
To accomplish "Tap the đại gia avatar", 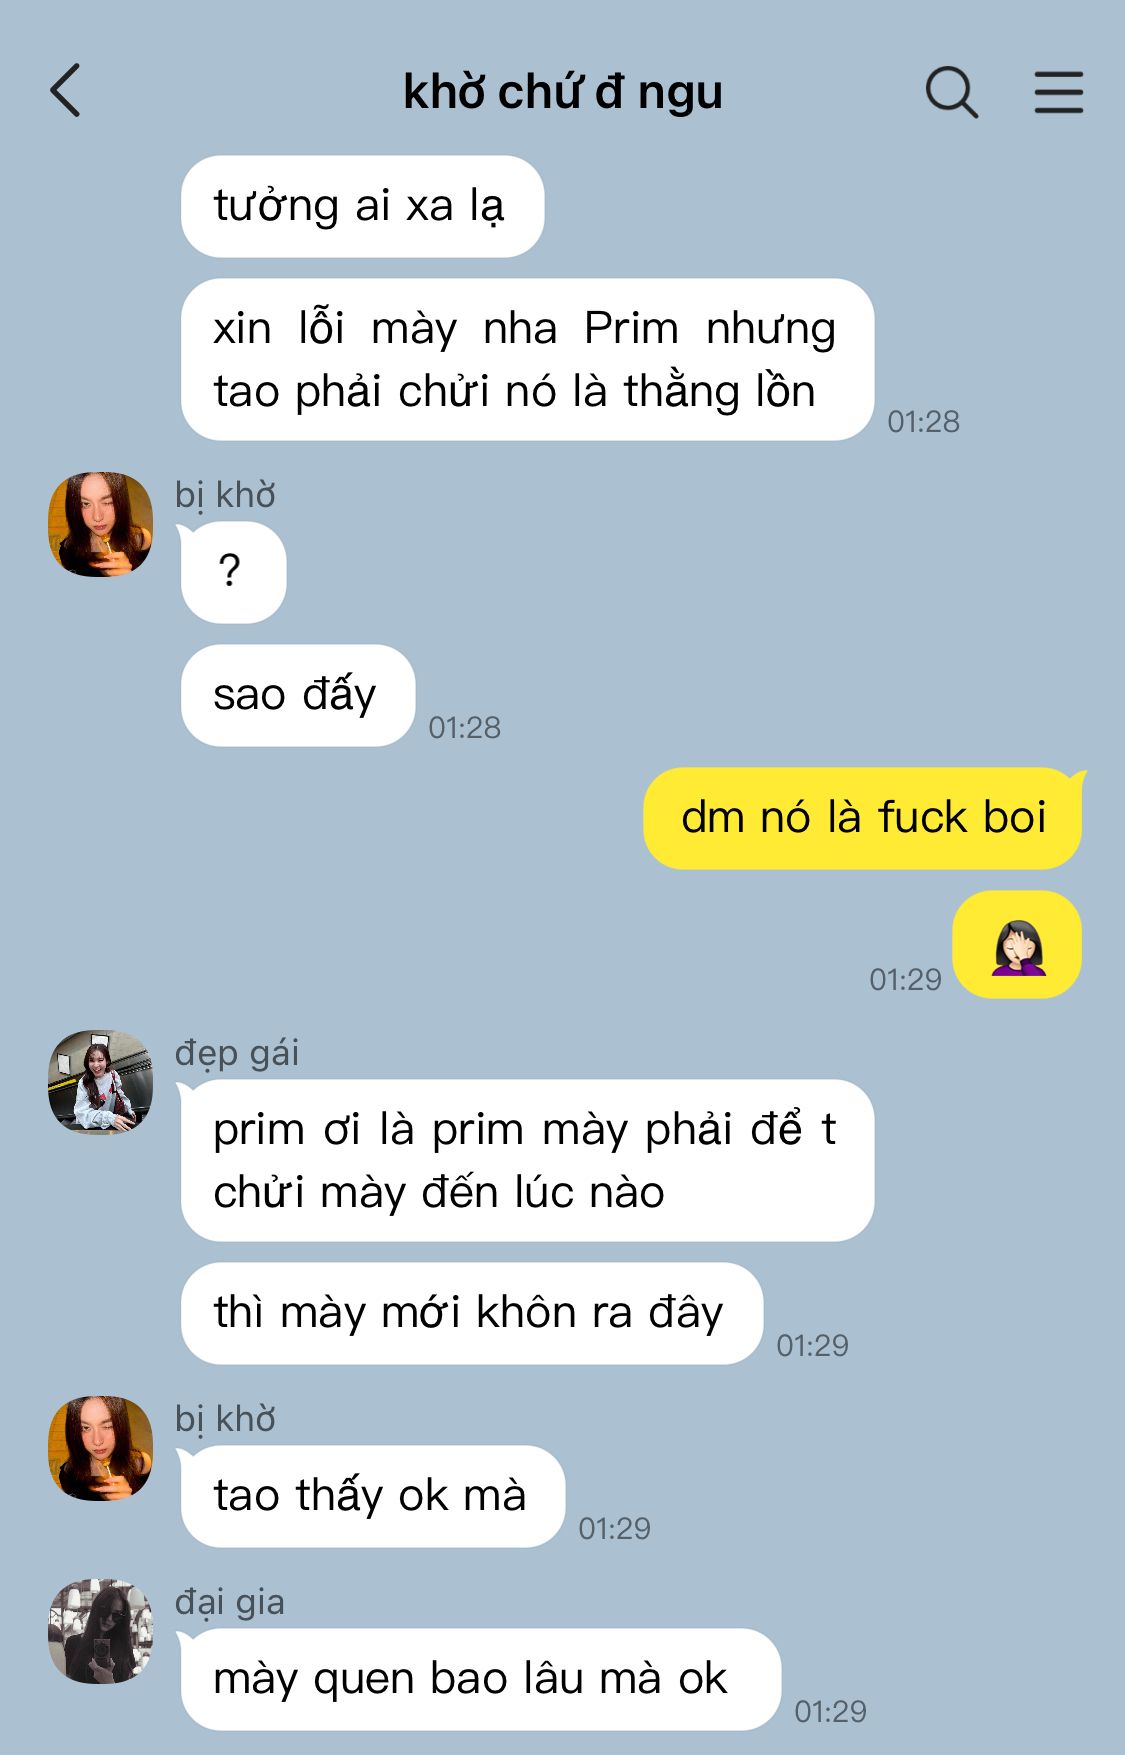I will (x=100, y=1631).
